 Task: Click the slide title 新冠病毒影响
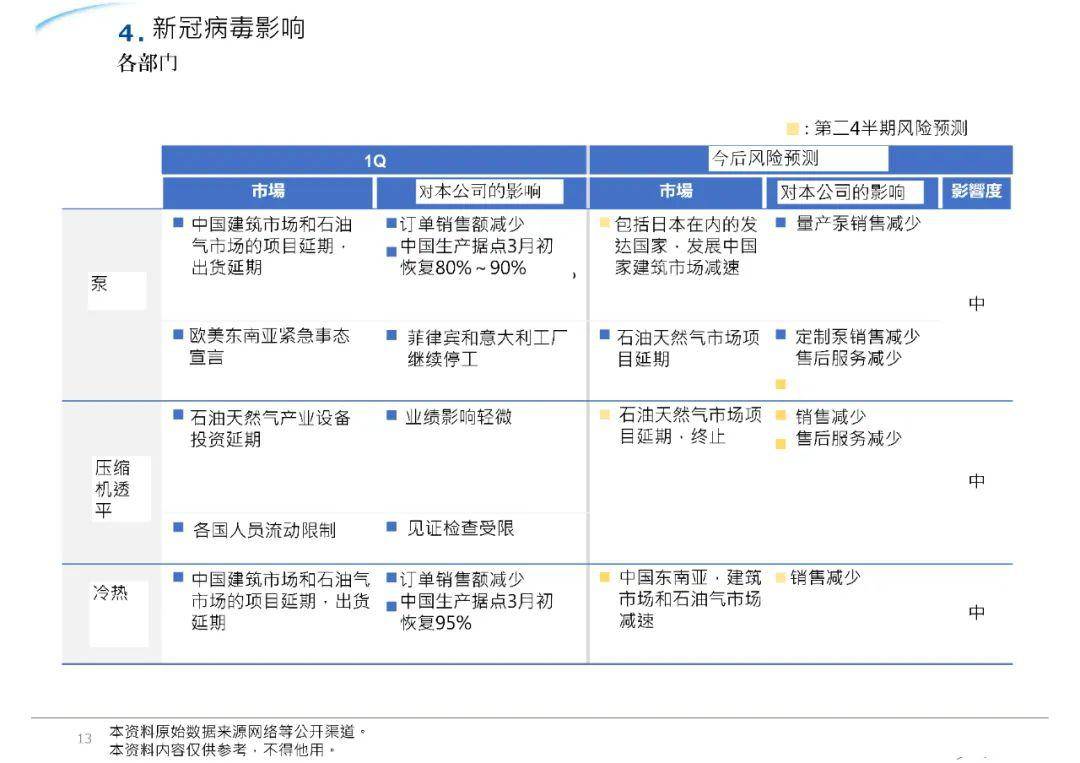pos(229,28)
